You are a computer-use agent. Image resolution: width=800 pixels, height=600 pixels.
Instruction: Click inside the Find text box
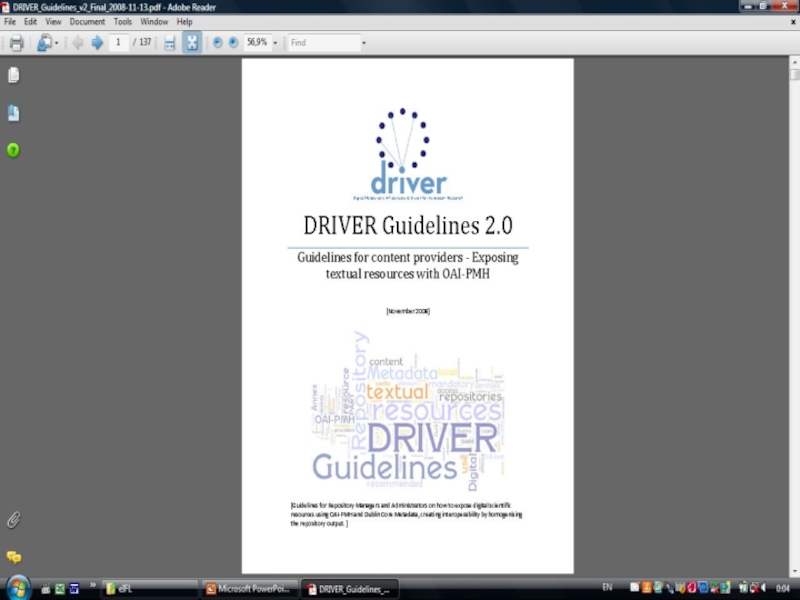click(323, 43)
